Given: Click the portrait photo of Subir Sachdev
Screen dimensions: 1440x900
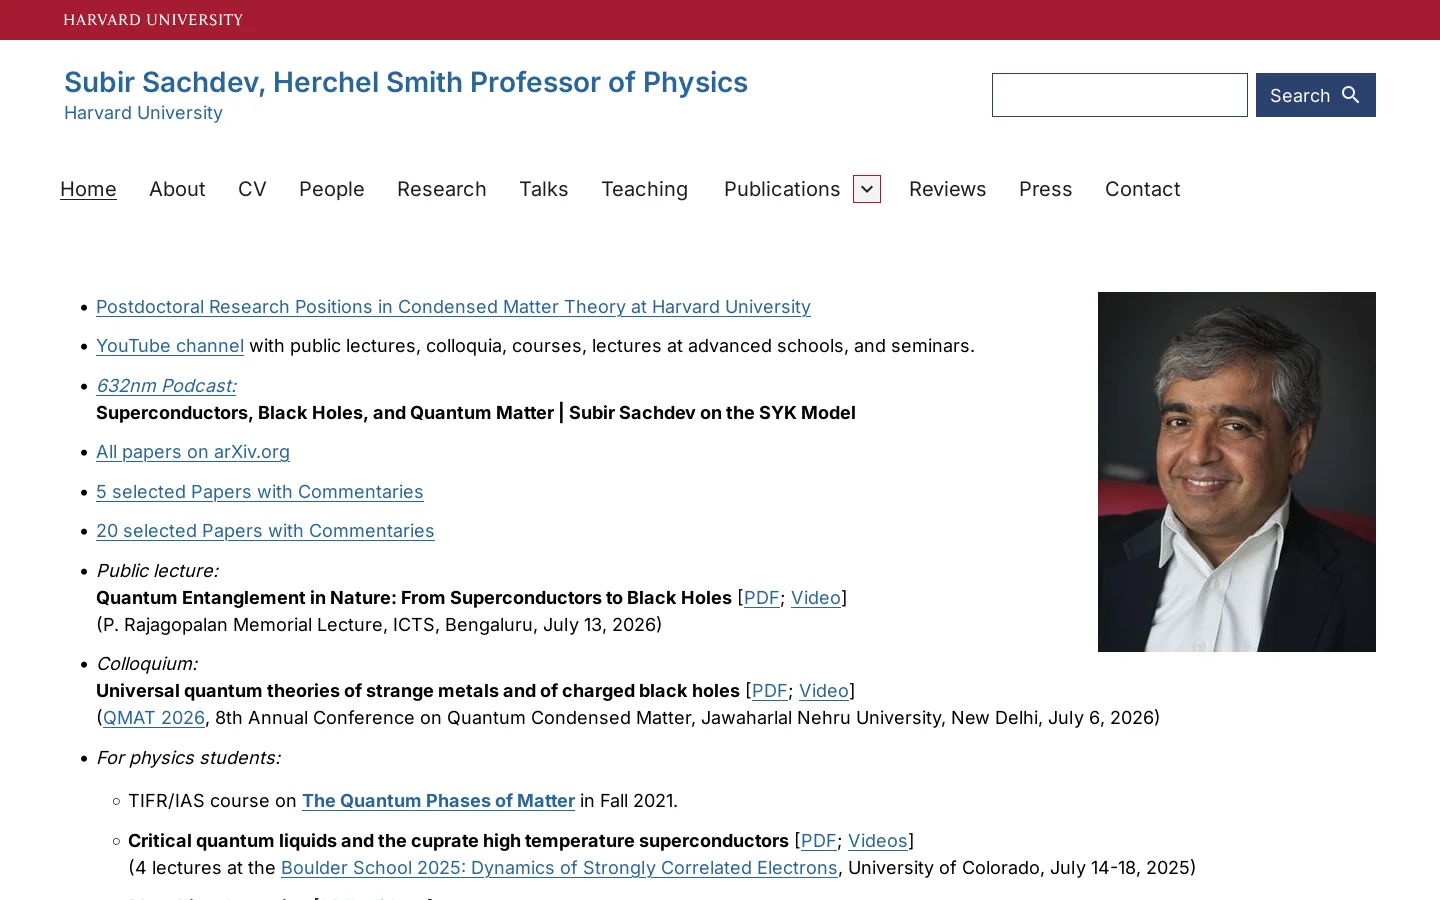Looking at the screenshot, I should click(x=1237, y=472).
